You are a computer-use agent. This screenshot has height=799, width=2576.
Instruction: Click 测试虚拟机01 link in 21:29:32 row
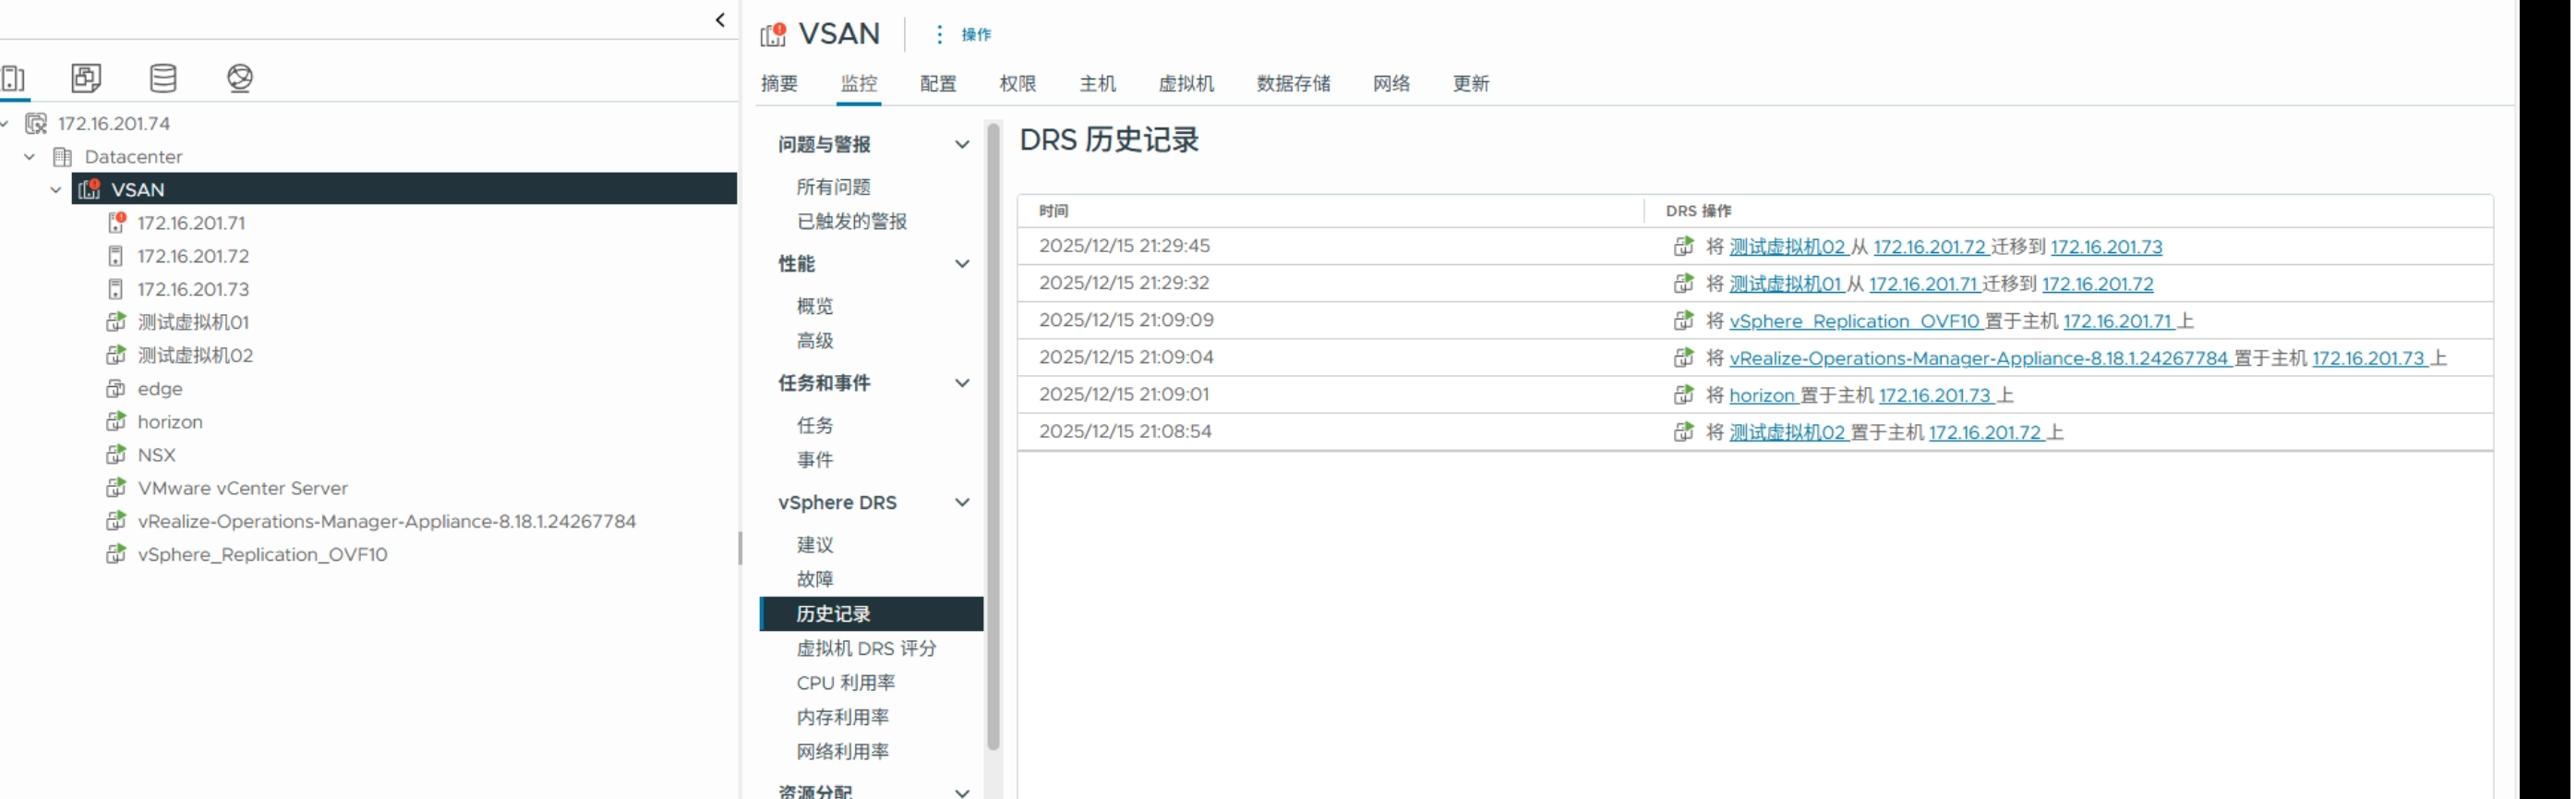click(x=1787, y=283)
